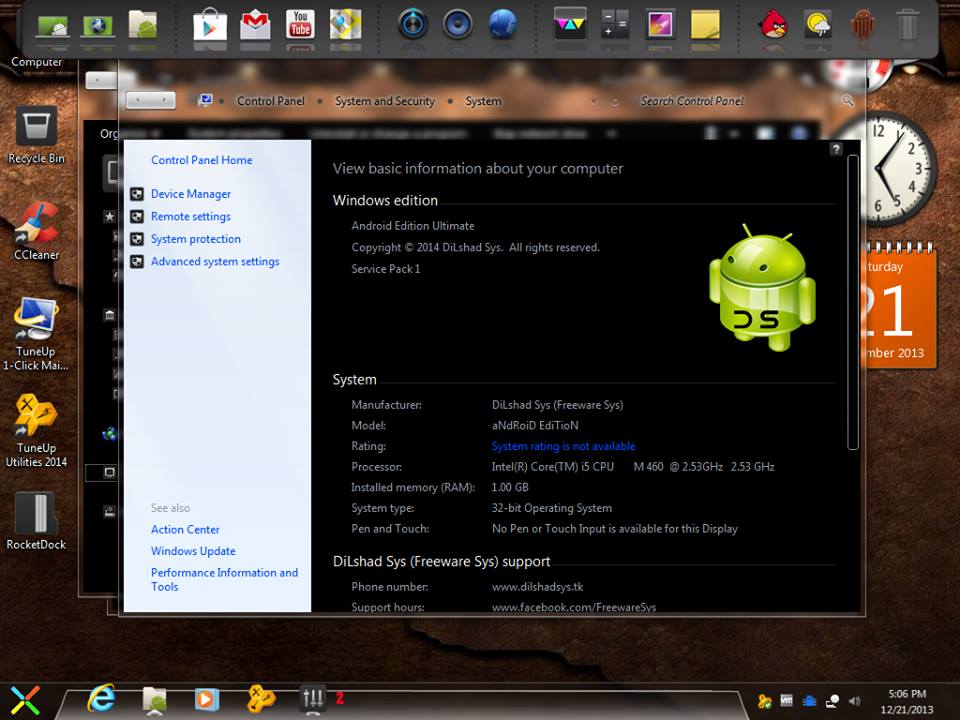Click System in the address breadcrumb
Image resolution: width=960 pixels, height=720 pixels.
[x=483, y=101]
